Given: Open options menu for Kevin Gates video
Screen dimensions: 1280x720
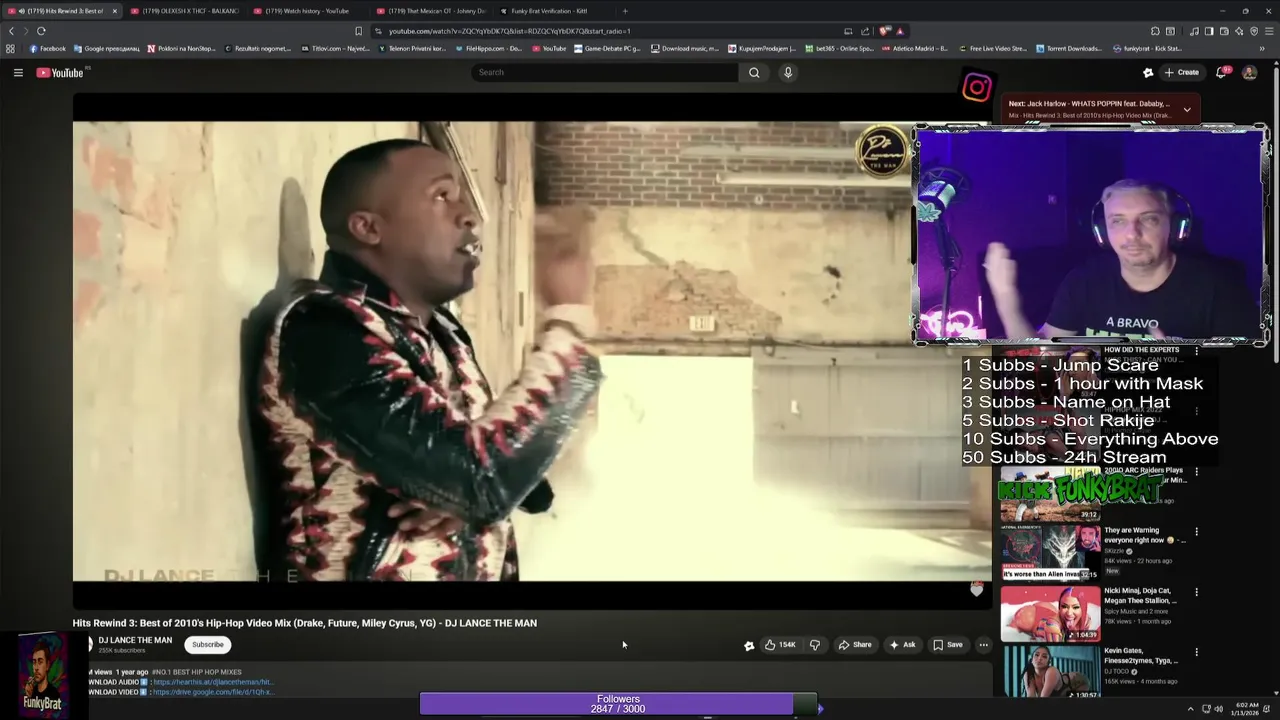Looking at the screenshot, I should tap(1196, 652).
